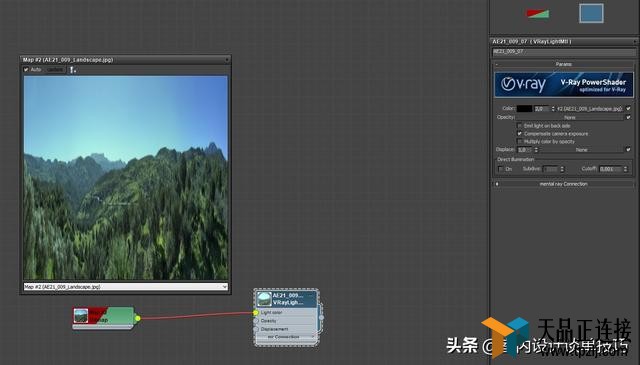Click the Subdivs spinner arrows
The height and width of the screenshot is (365, 640).
point(562,169)
